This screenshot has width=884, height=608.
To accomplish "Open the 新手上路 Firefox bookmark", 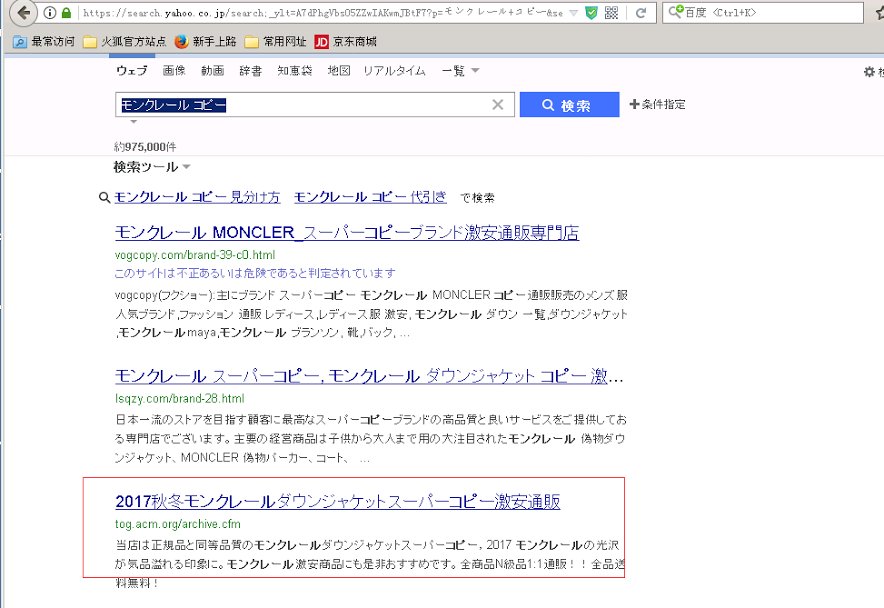I will pos(205,42).
